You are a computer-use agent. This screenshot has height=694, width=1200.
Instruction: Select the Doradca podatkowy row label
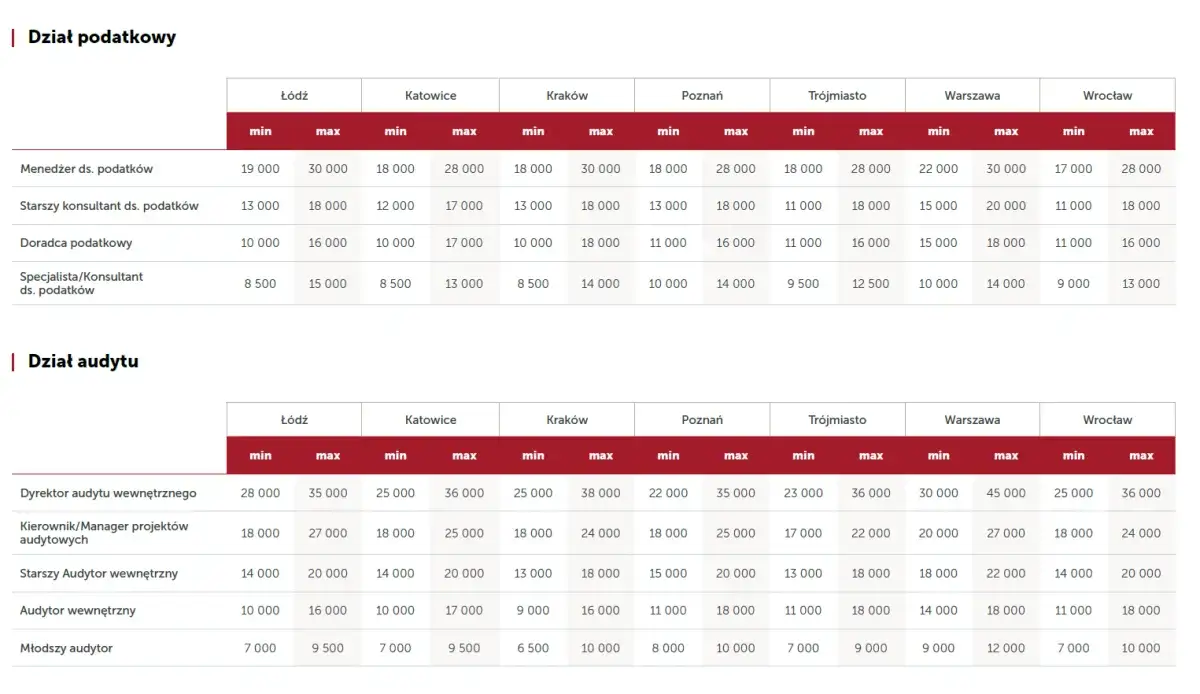coord(76,243)
